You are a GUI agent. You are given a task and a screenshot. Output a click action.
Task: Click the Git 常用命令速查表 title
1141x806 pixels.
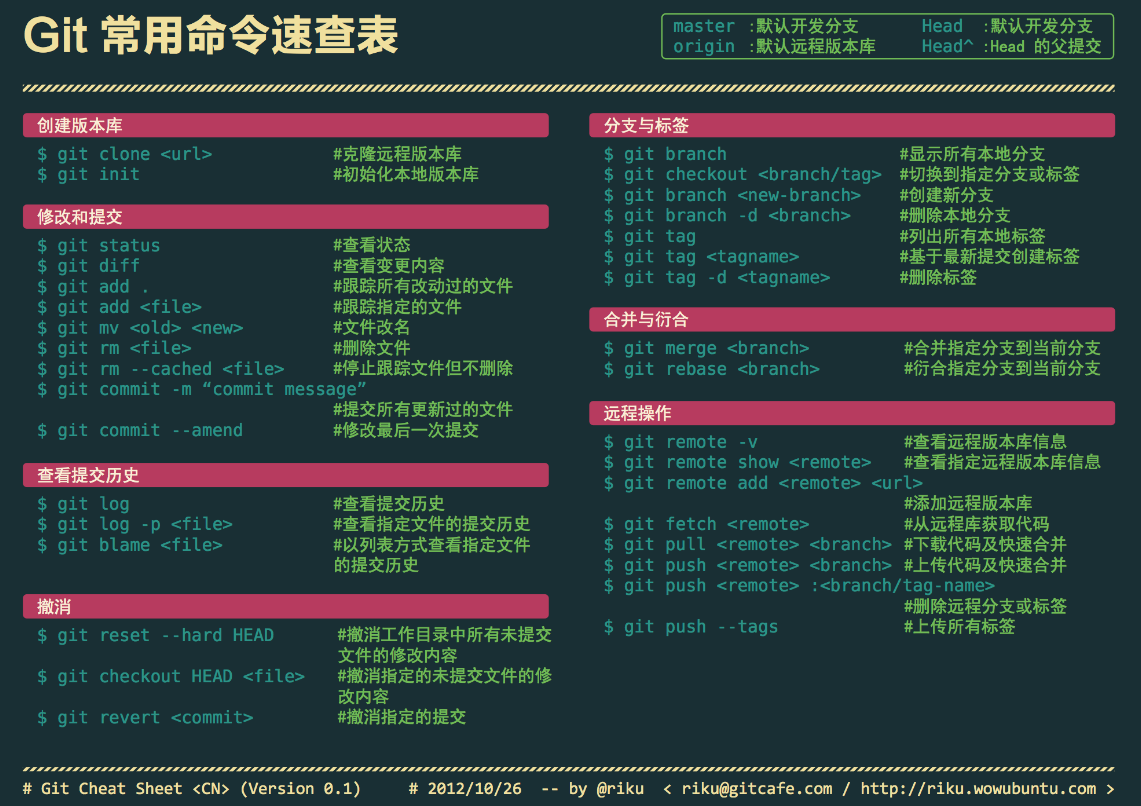[211, 35]
